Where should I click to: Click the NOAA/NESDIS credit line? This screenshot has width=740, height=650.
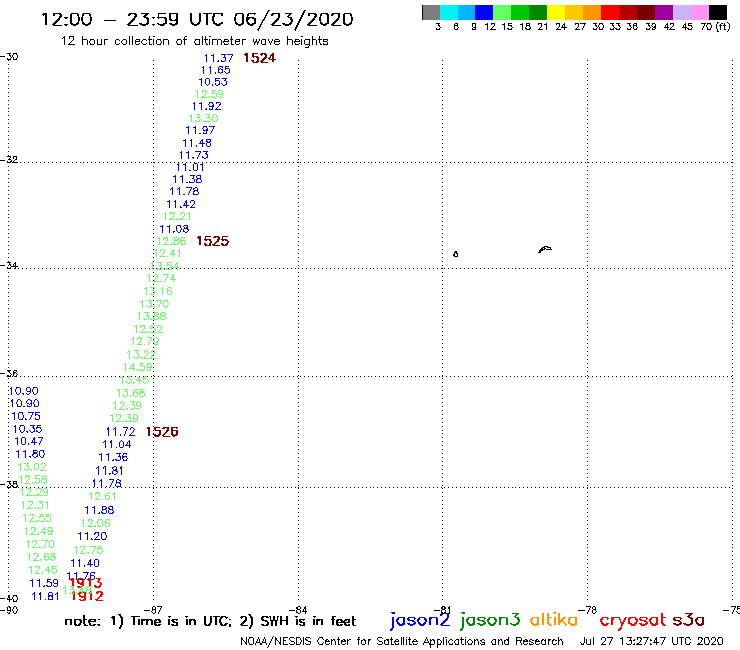point(402,641)
